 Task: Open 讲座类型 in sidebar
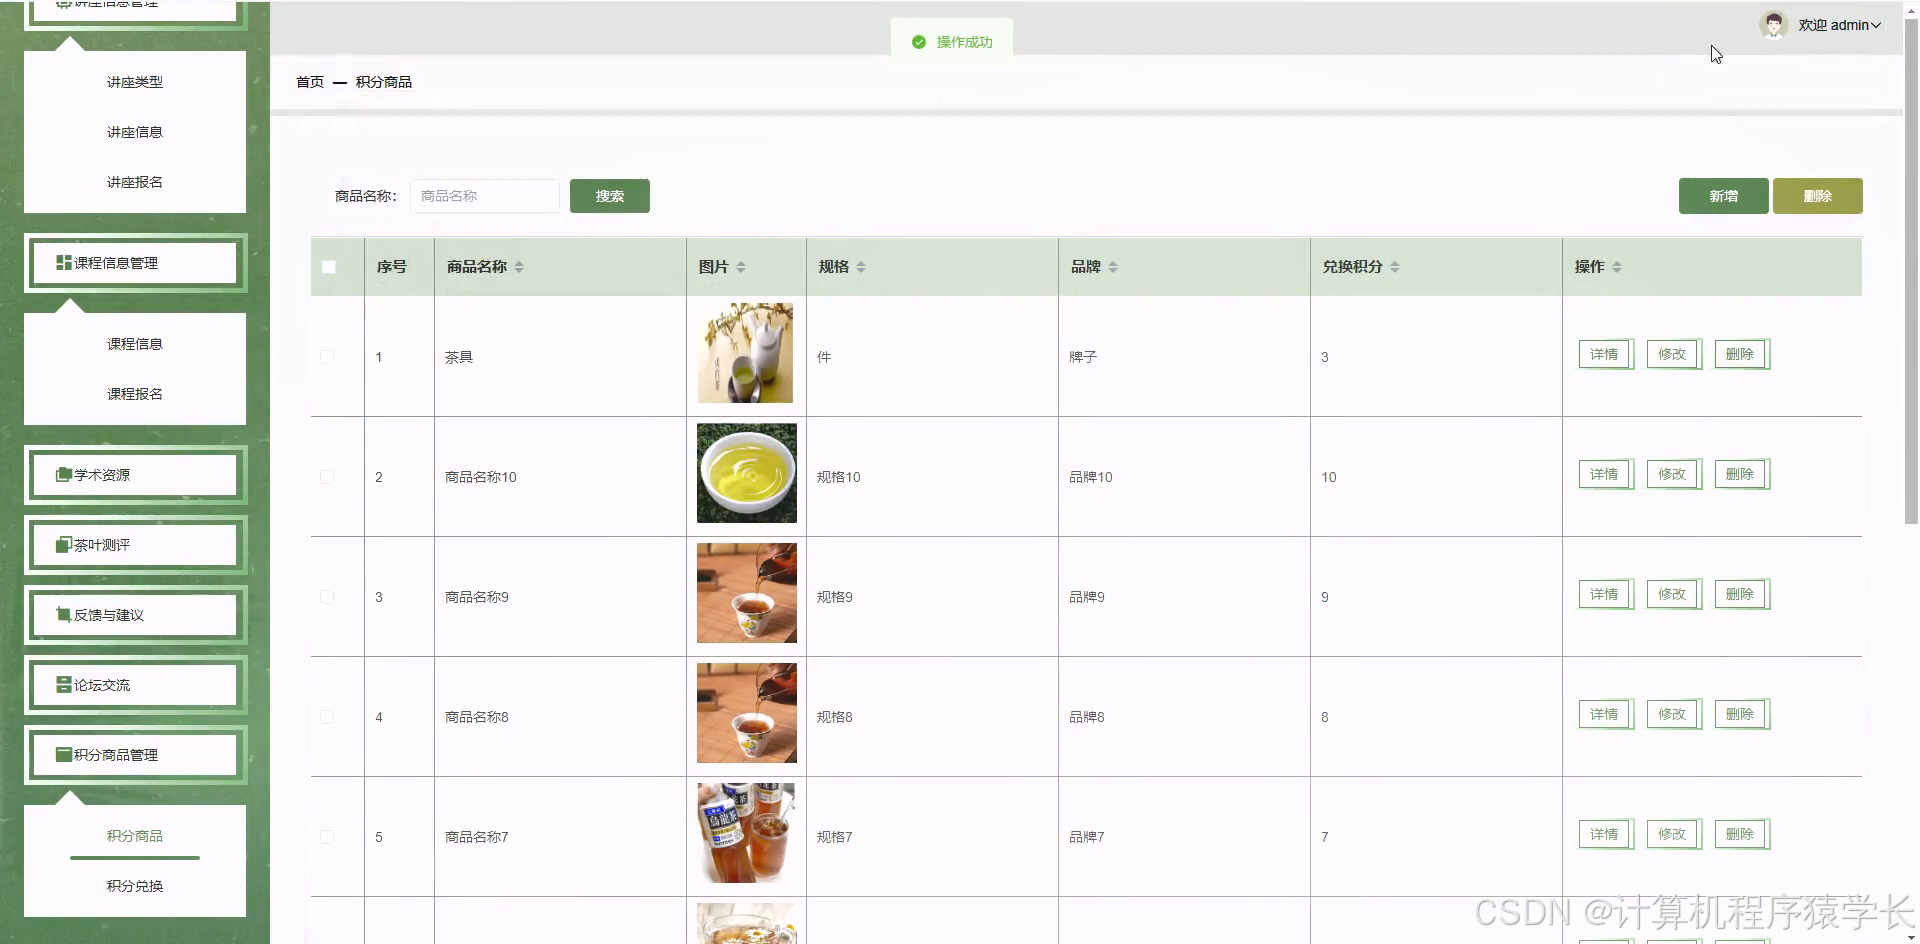click(x=135, y=82)
